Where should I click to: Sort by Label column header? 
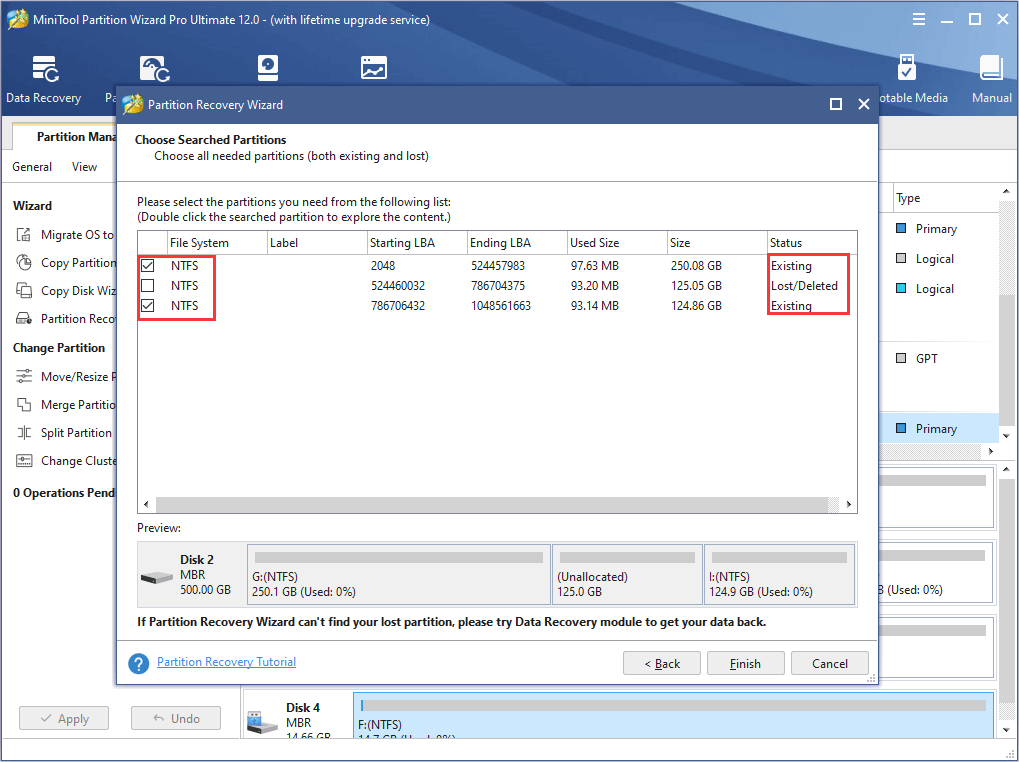317,243
